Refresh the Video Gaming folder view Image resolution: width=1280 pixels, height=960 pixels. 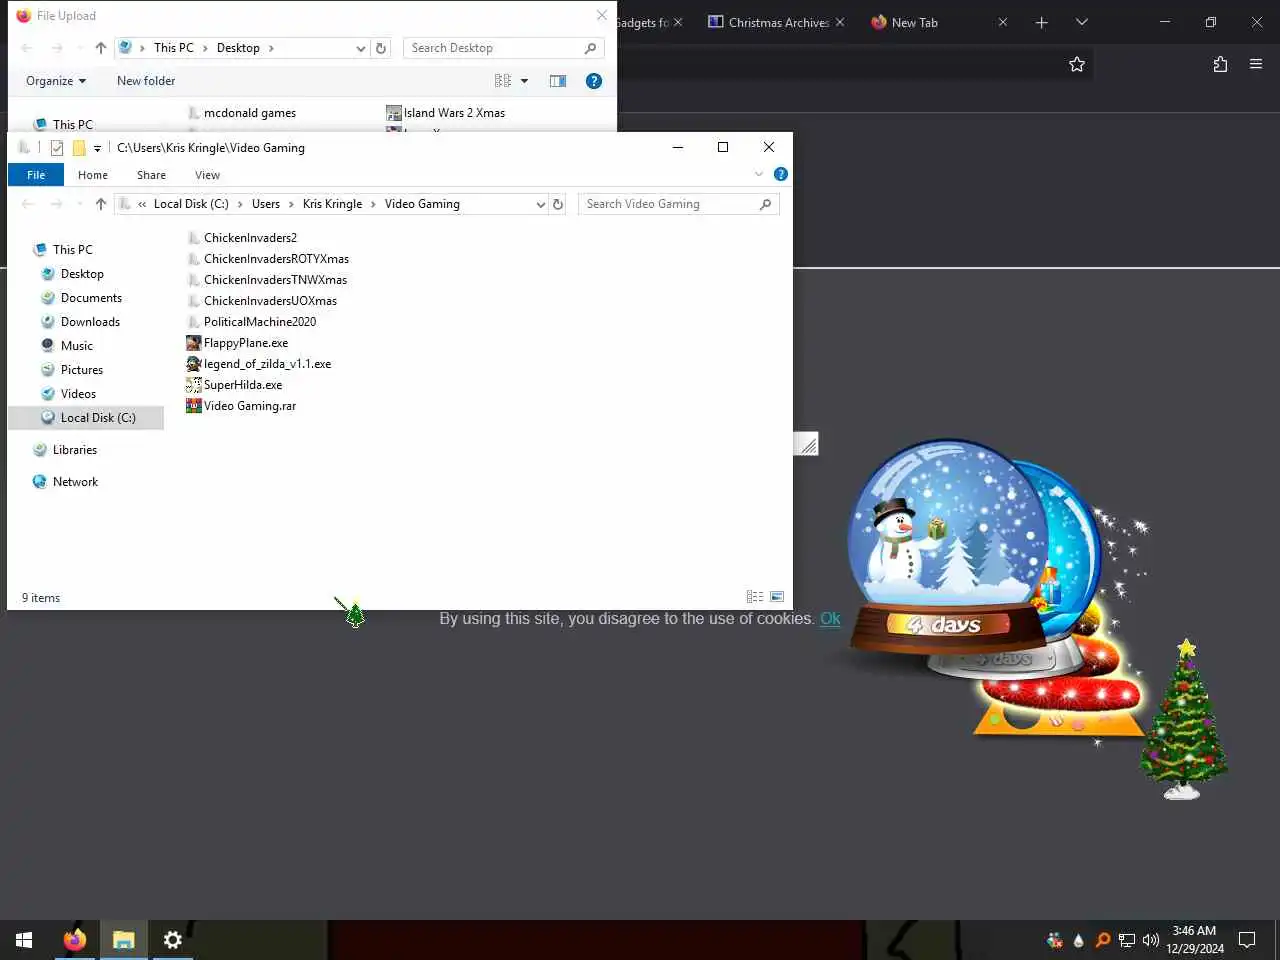click(x=558, y=204)
